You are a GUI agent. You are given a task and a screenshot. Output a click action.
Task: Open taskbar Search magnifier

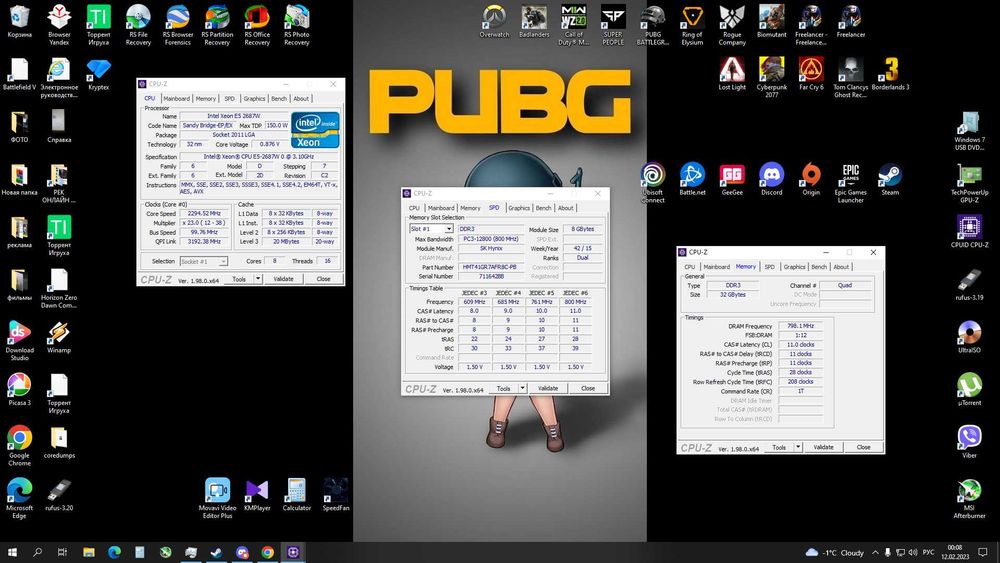pos(37,552)
